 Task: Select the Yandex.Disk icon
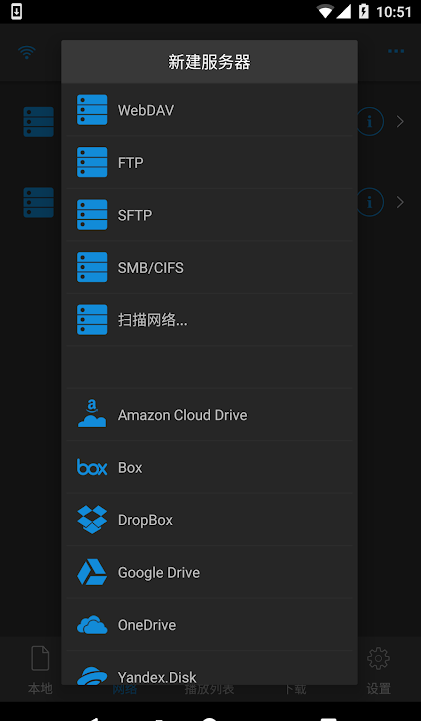click(x=92, y=675)
